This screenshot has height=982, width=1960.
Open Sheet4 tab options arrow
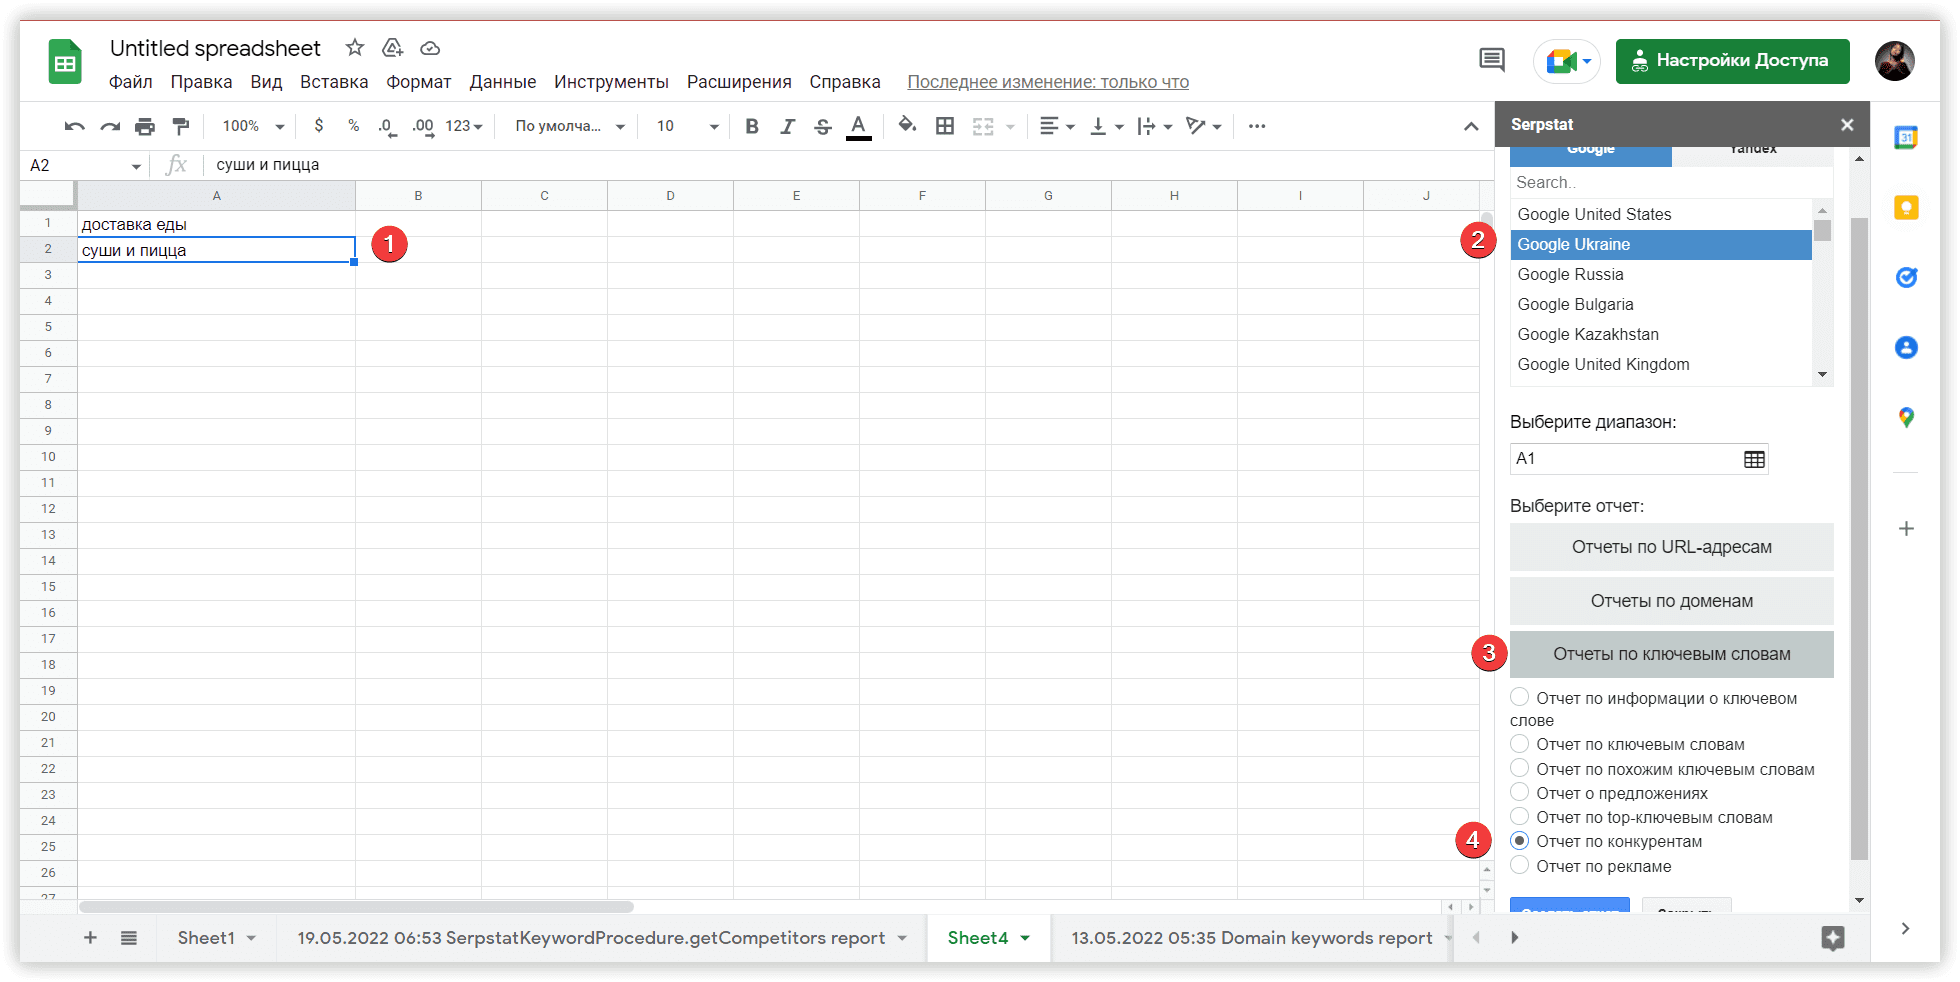pyautogui.click(x=1025, y=938)
